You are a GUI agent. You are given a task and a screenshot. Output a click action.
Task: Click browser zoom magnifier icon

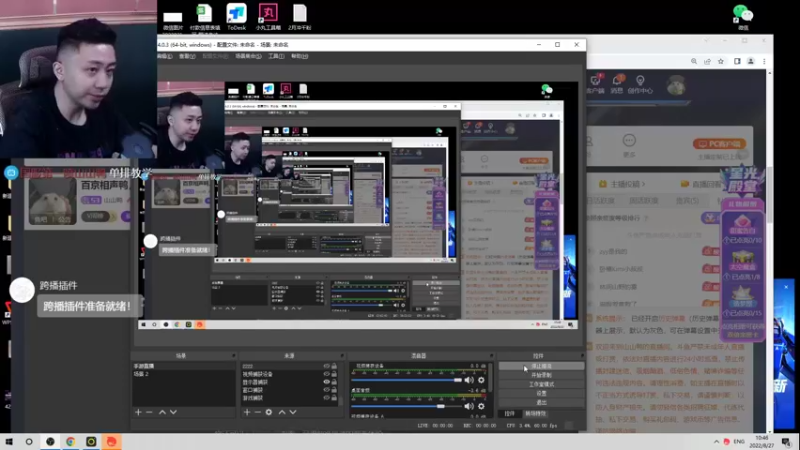pos(694,61)
